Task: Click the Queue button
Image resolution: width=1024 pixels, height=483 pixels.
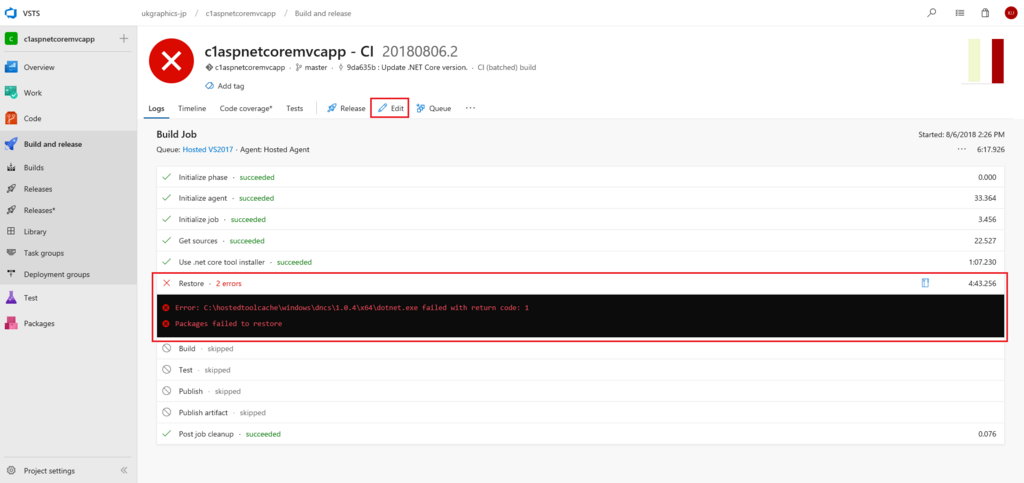Action: [434, 108]
